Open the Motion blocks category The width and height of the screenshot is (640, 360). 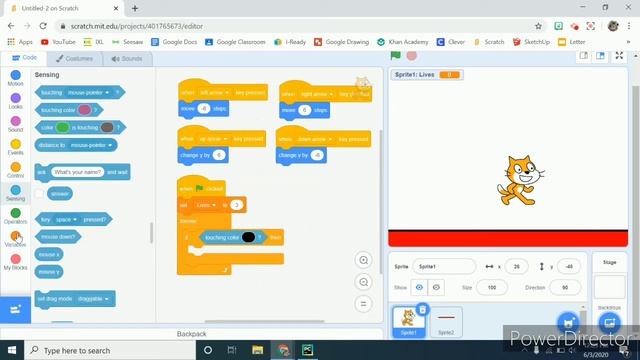pyautogui.click(x=16, y=78)
